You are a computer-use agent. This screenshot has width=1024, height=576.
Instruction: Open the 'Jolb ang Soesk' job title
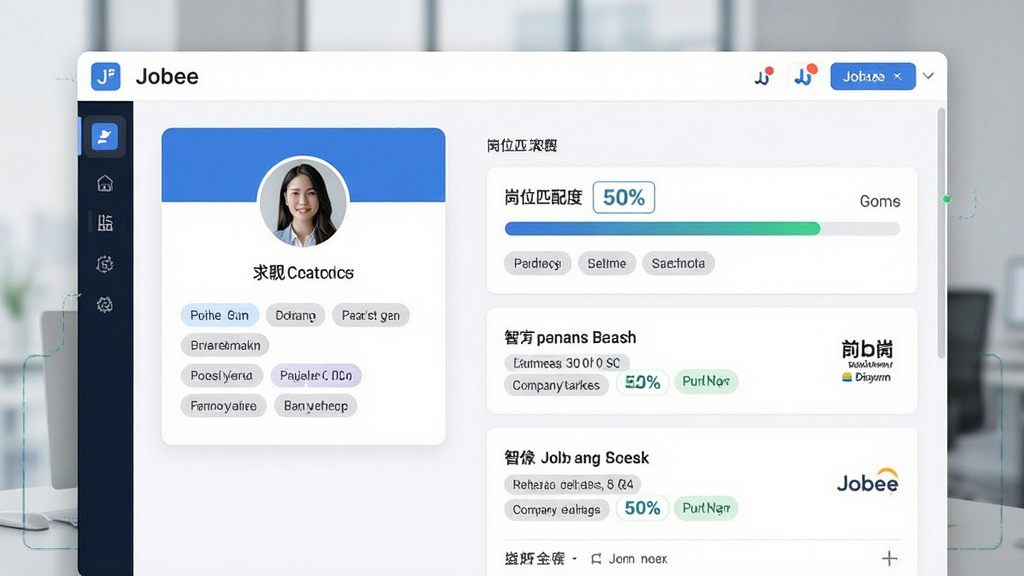pos(577,458)
